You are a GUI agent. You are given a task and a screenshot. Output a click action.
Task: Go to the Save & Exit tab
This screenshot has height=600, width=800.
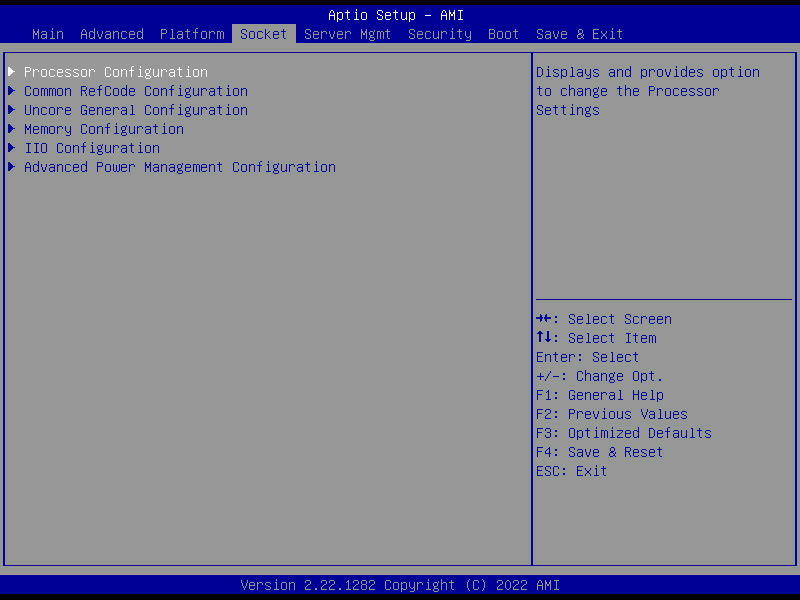coord(580,34)
